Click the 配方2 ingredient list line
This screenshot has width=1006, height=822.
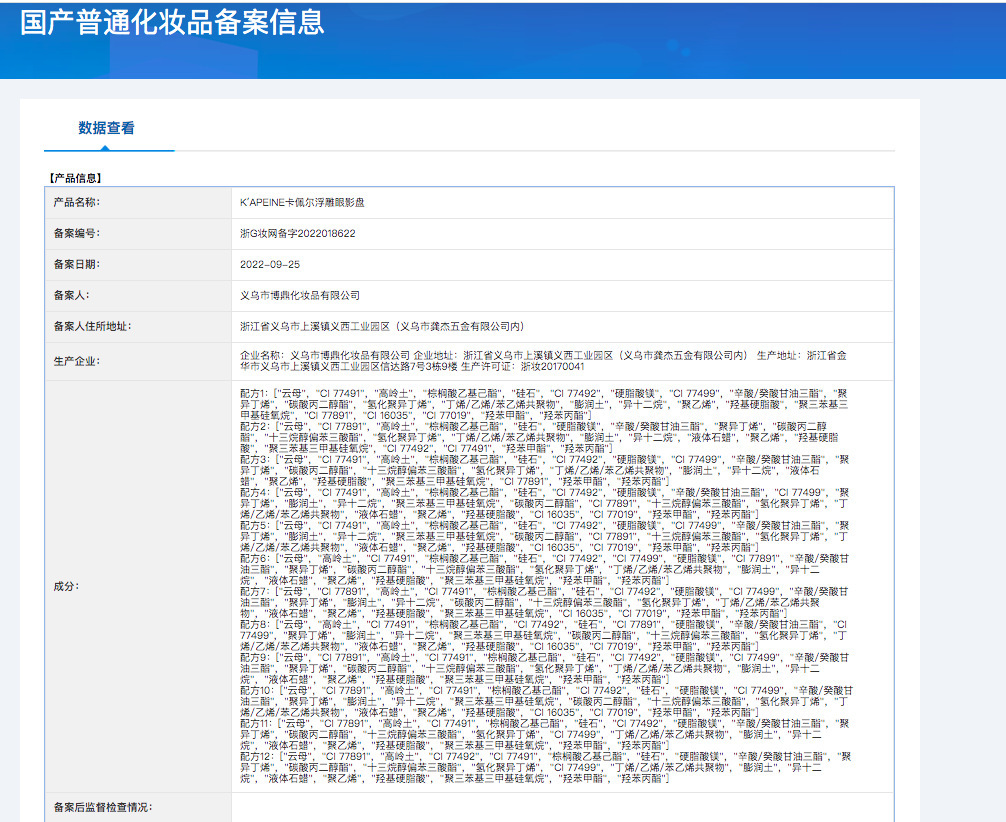point(540,437)
